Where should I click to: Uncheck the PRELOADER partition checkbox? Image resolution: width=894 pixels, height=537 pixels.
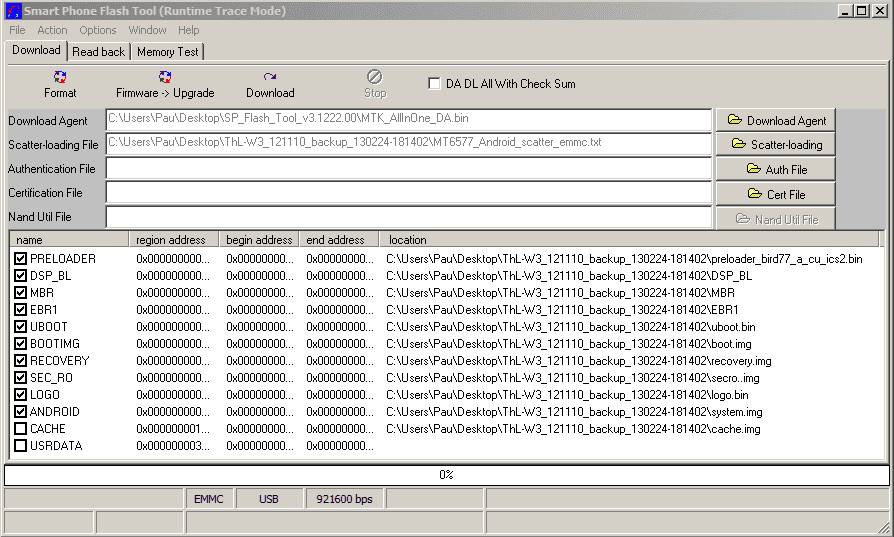click(21, 259)
